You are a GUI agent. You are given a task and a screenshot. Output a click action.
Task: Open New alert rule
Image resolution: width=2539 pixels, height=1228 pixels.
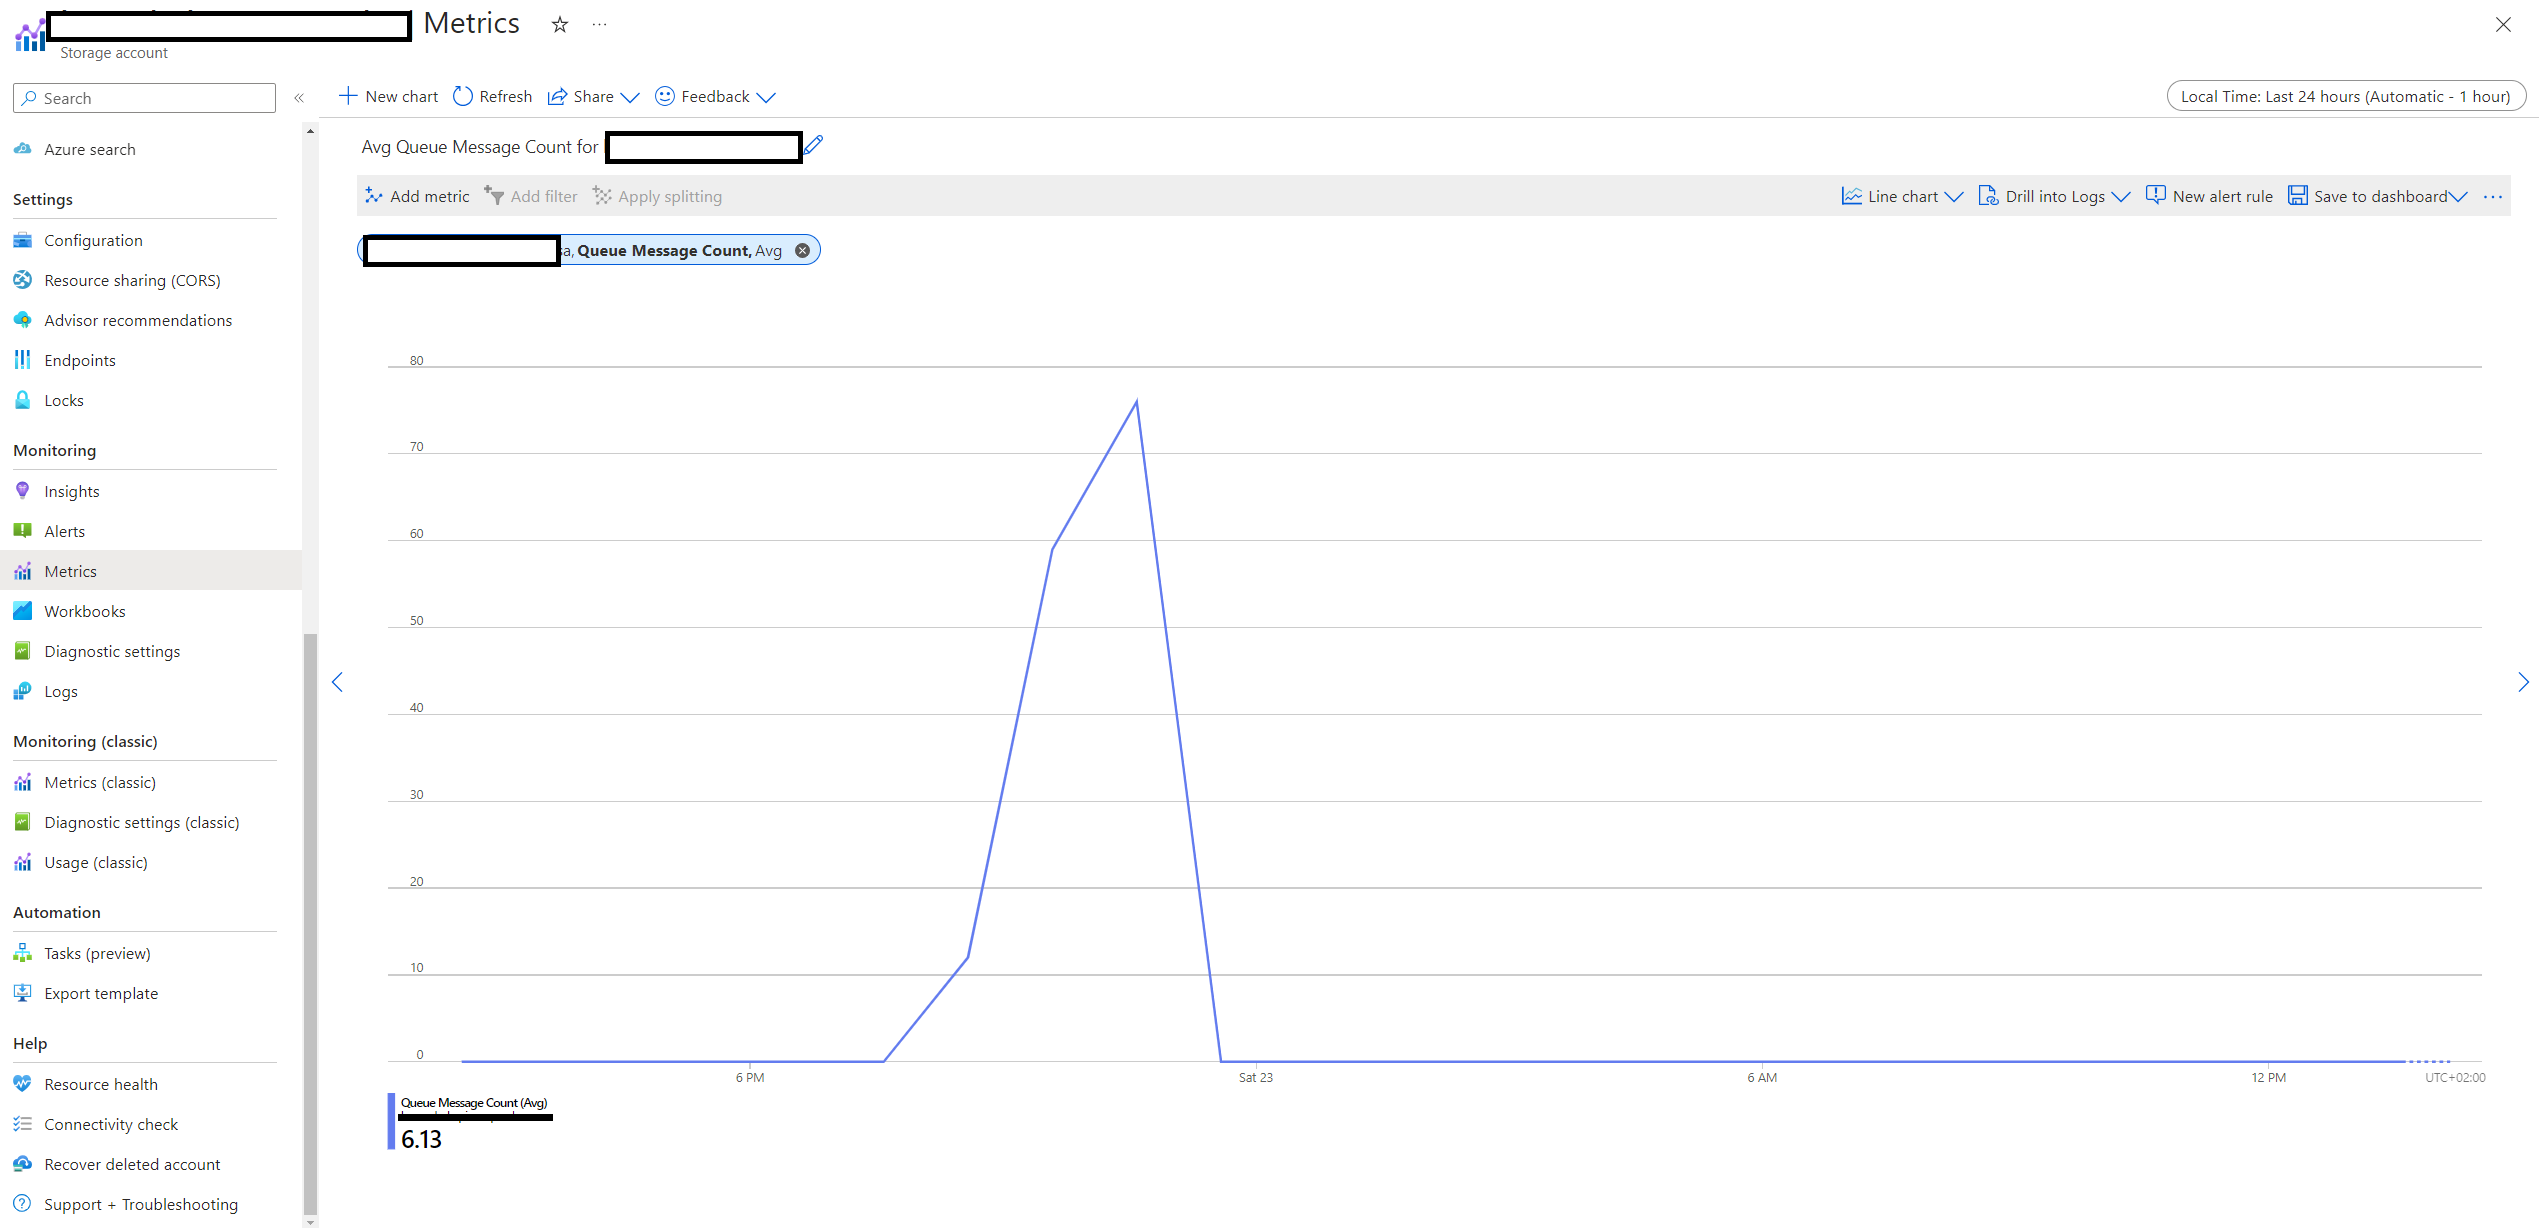point(2209,196)
